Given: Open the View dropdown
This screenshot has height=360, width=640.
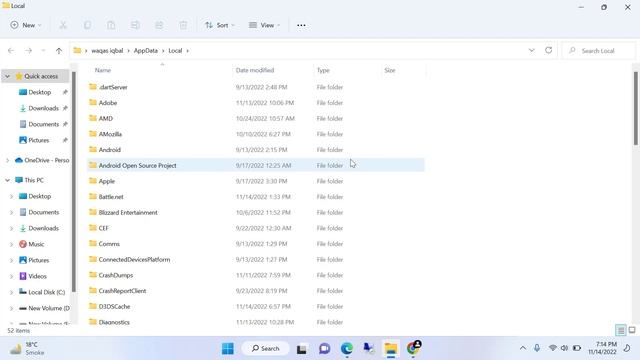Looking at the screenshot, I should [264, 25].
